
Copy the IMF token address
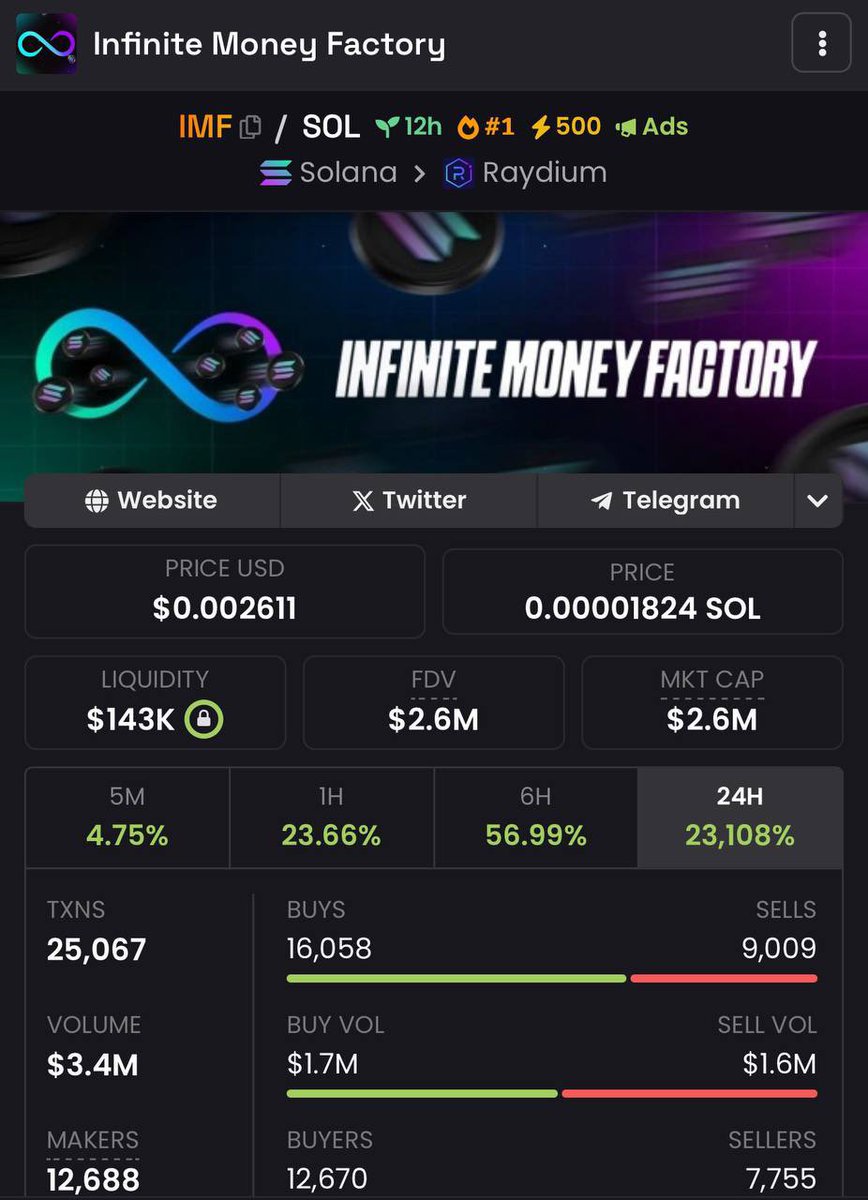250,127
